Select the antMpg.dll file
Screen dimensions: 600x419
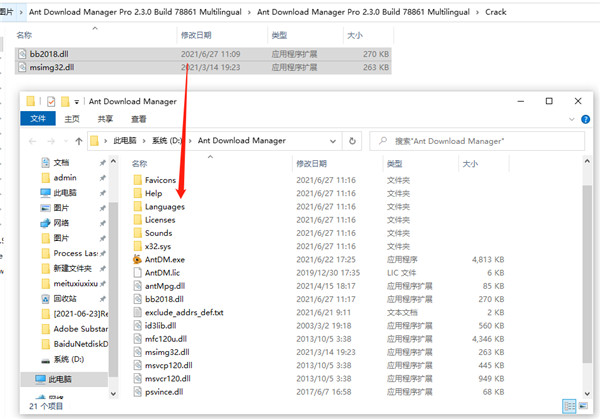coord(165,286)
